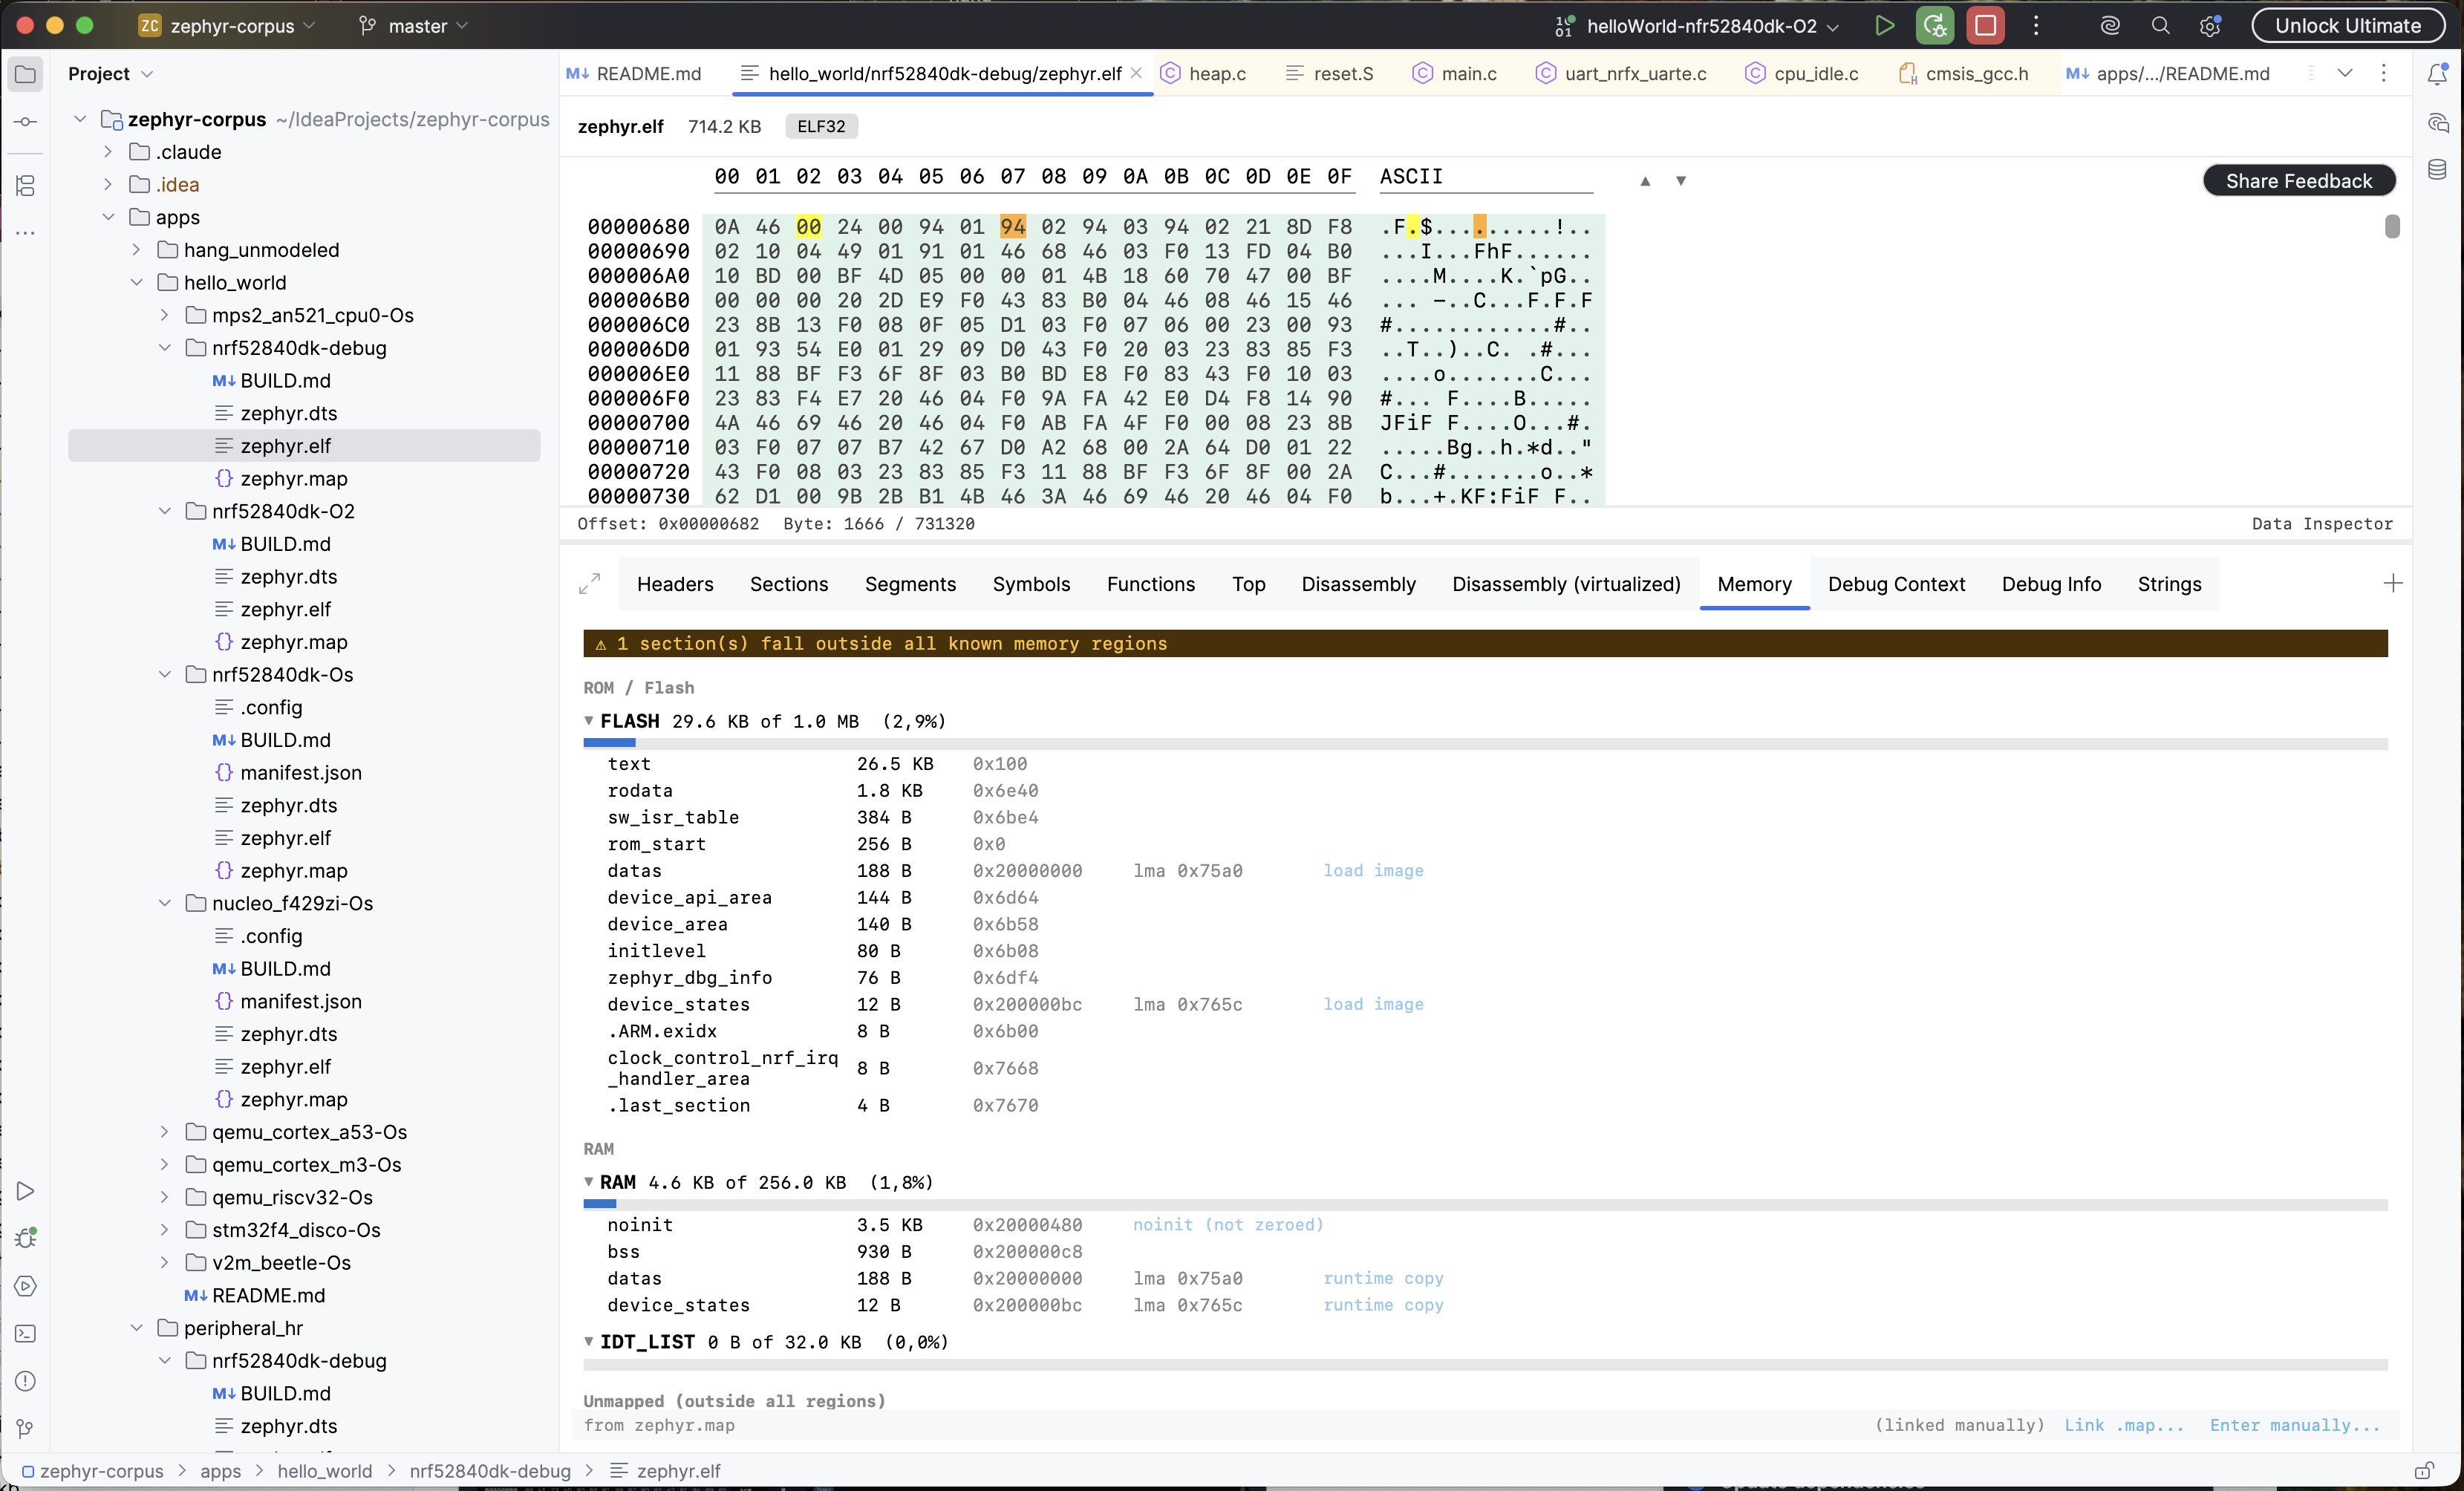Open the Structure tool window
Viewport: 2464px width, 1491px height.
point(25,185)
